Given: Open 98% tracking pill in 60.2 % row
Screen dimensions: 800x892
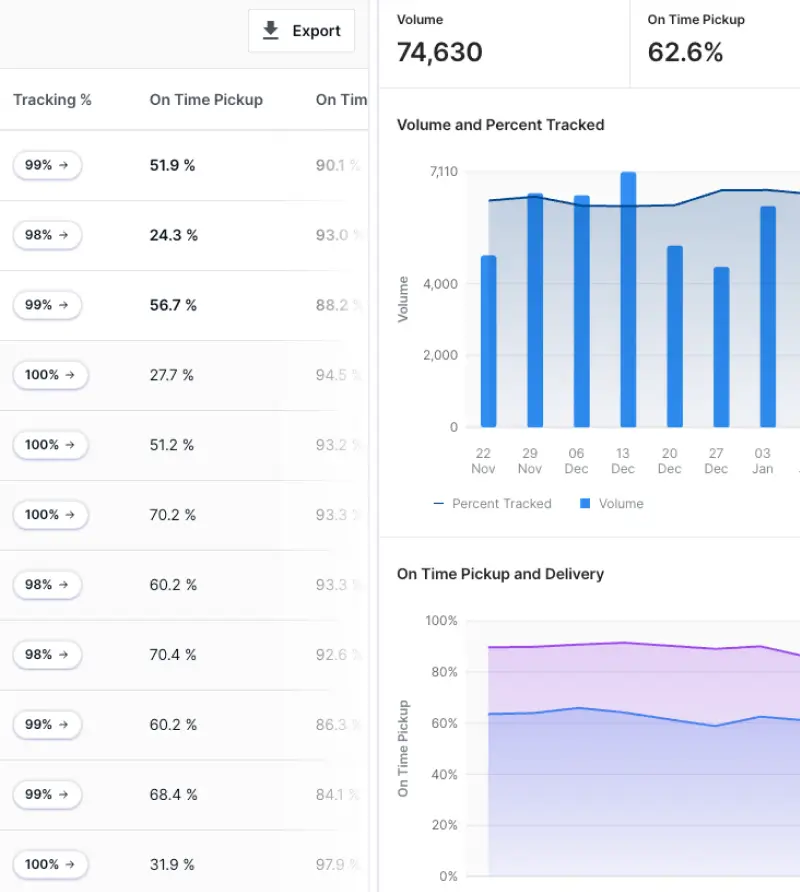Looking at the screenshot, I should pos(47,585).
